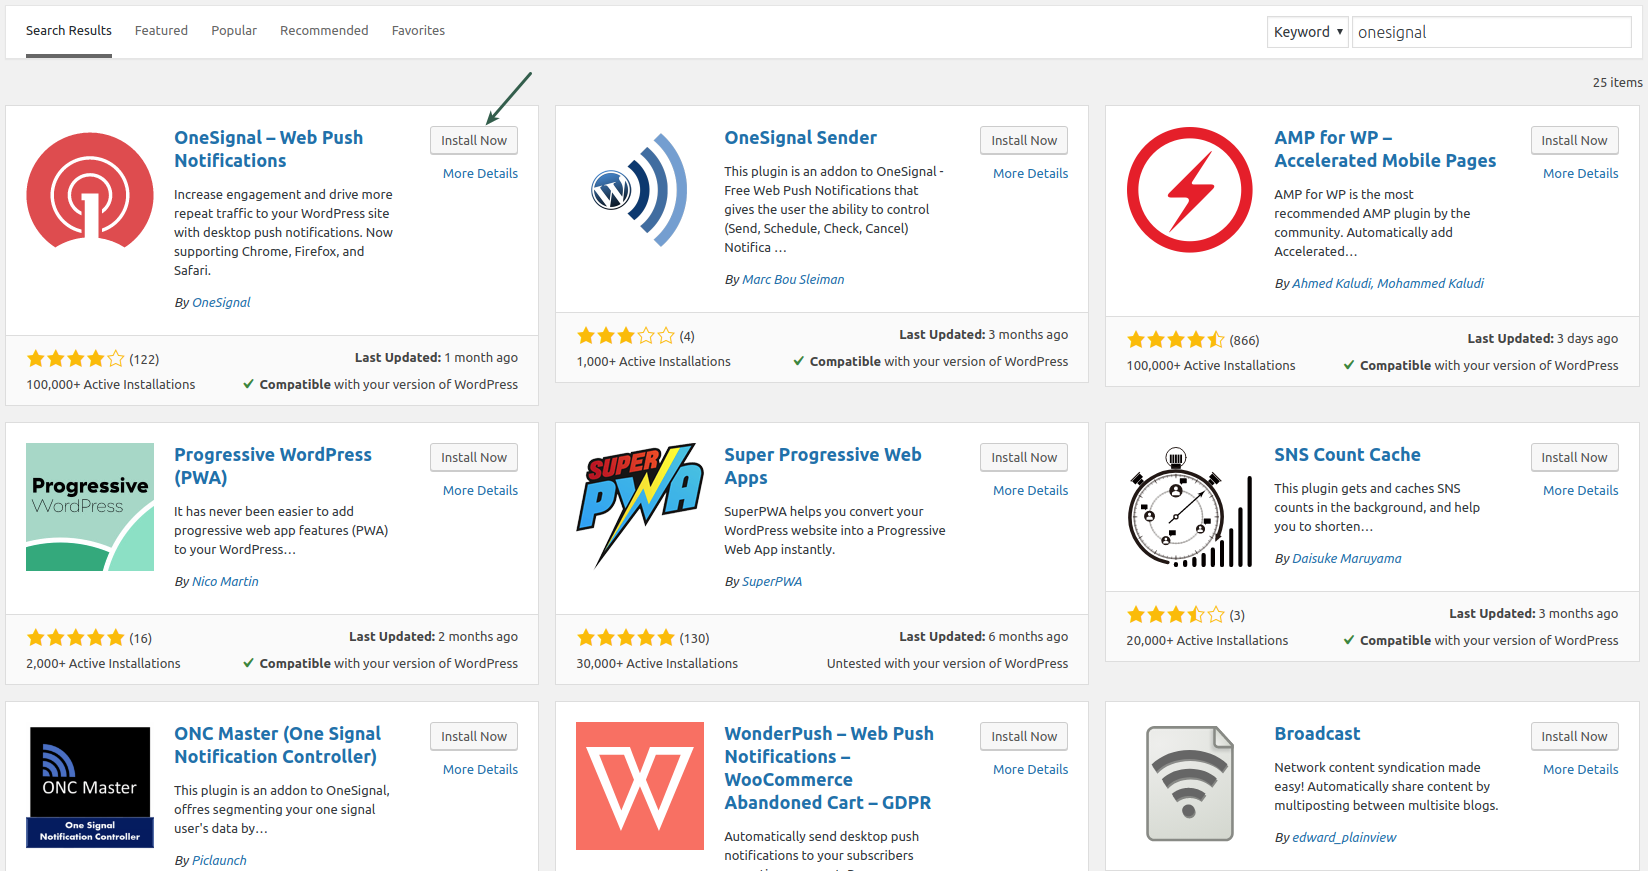Switch to the Popular tab
1649x871 pixels.
pyautogui.click(x=234, y=31)
